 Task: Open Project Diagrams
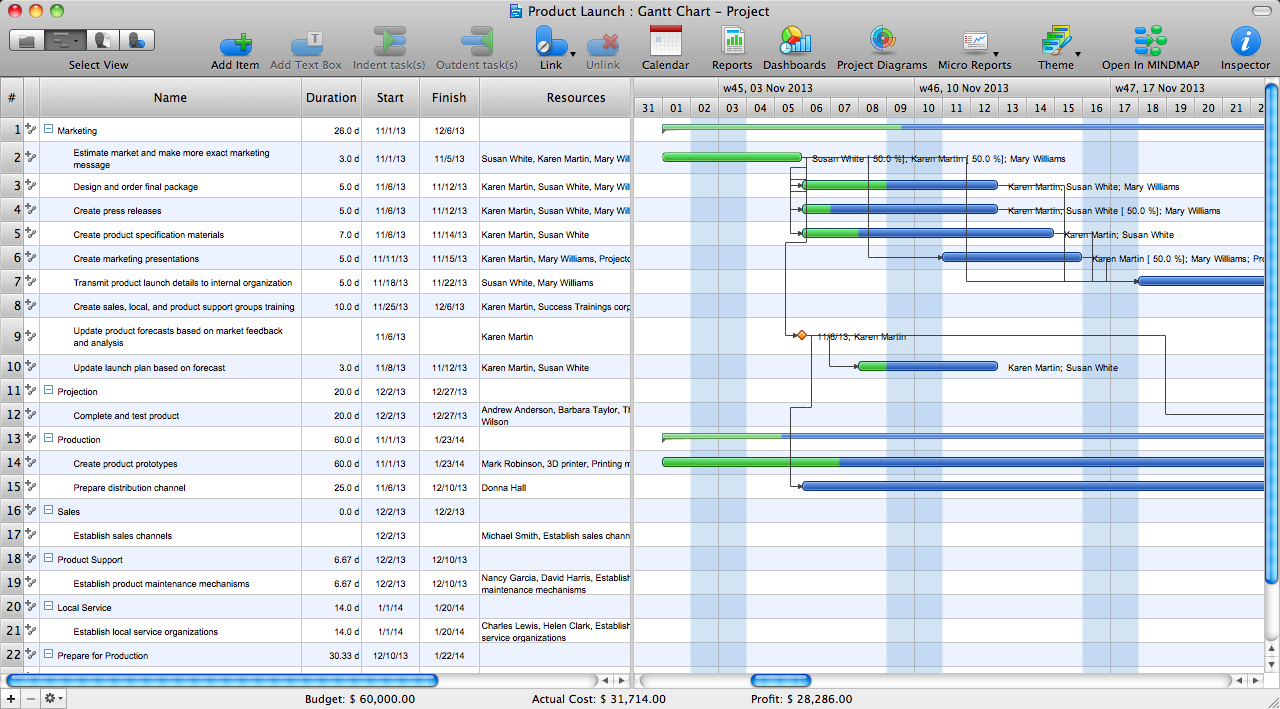pos(881,41)
